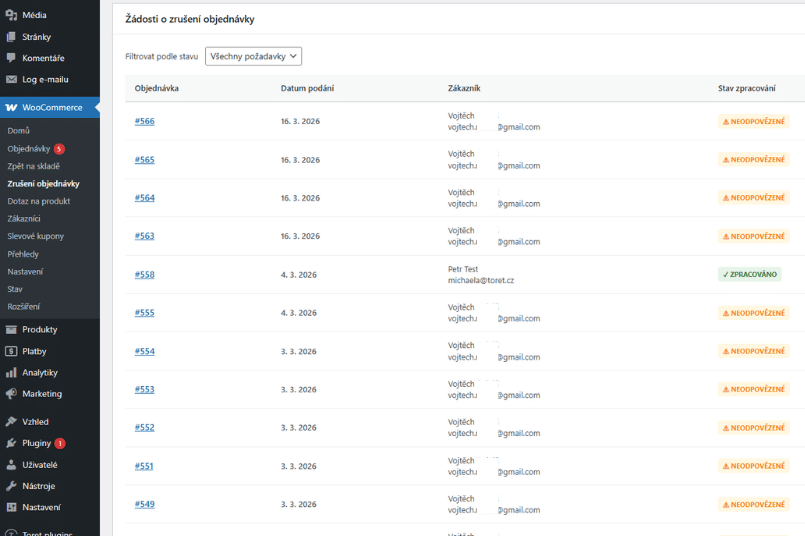This screenshot has width=805, height=536.
Task: Open order link #555
Action: click(145, 313)
